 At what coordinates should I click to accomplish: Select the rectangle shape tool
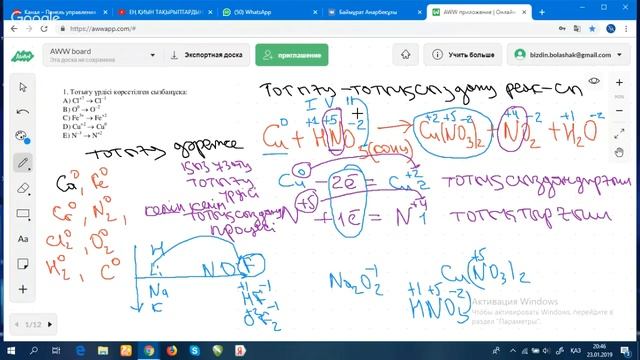pos(23,214)
